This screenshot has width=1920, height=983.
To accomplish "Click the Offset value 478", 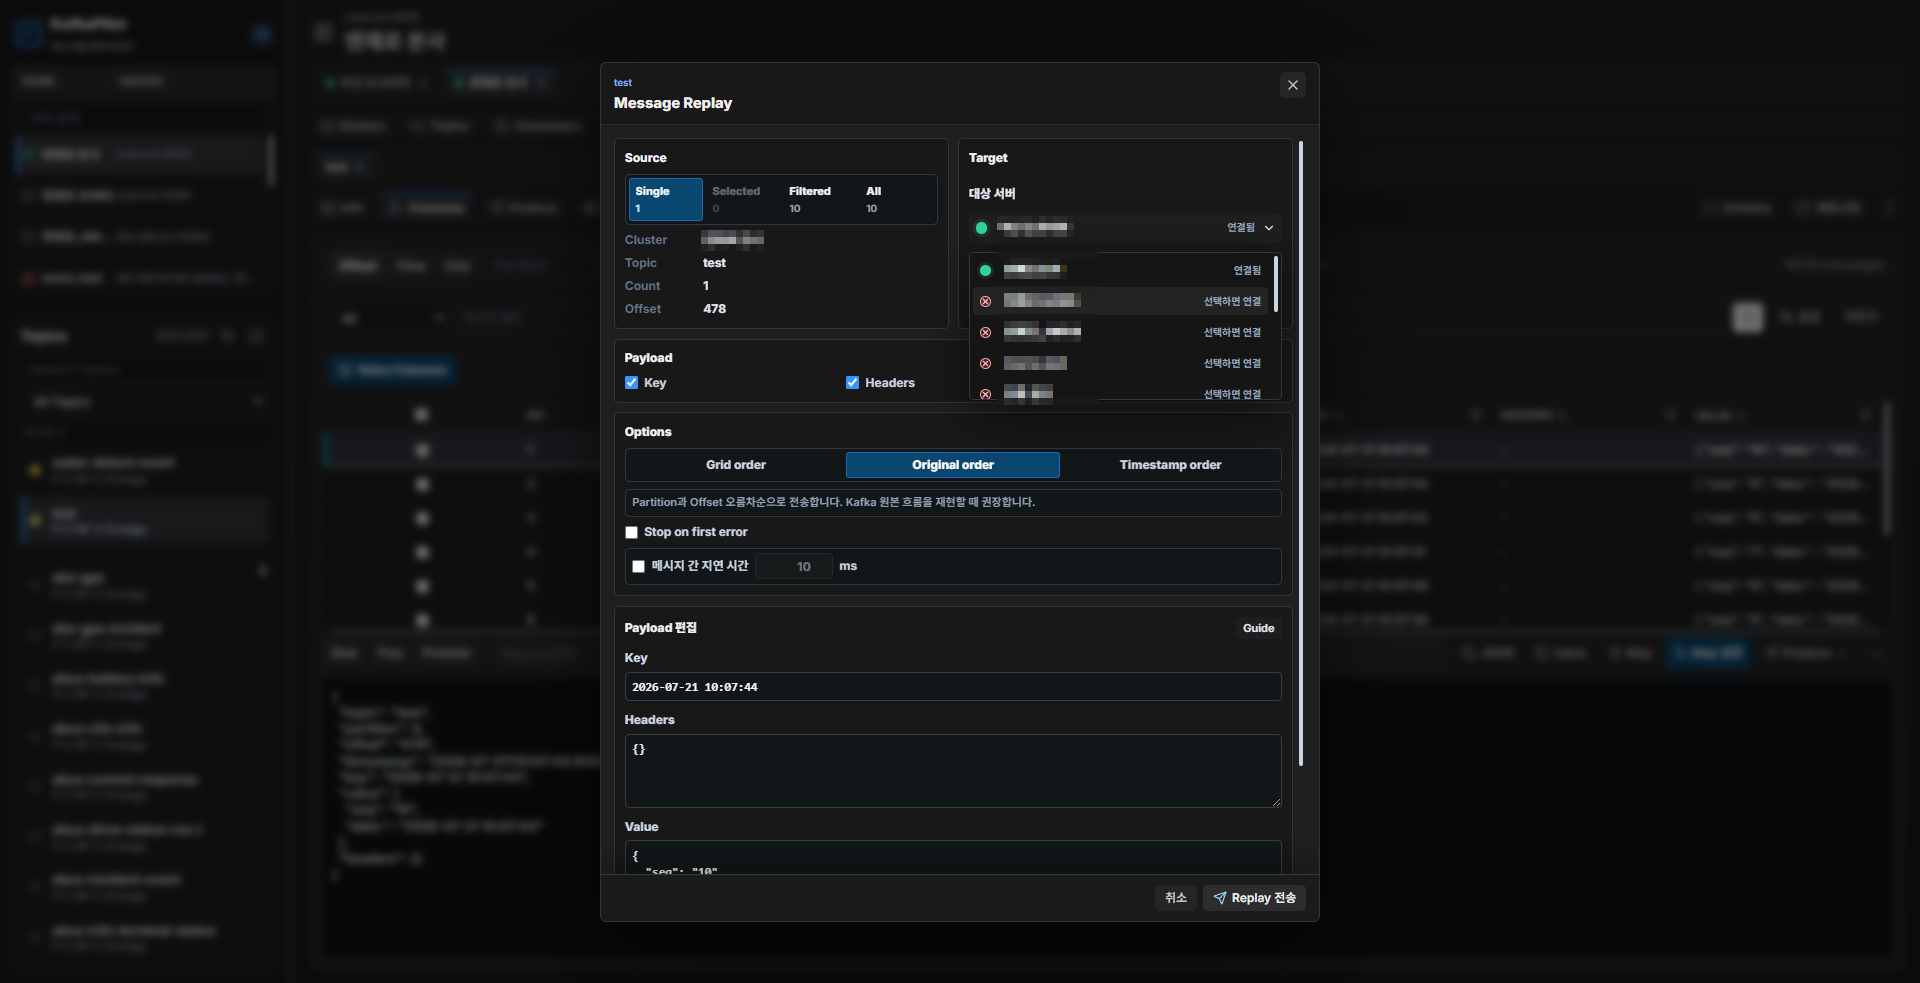I will pyautogui.click(x=714, y=309).
